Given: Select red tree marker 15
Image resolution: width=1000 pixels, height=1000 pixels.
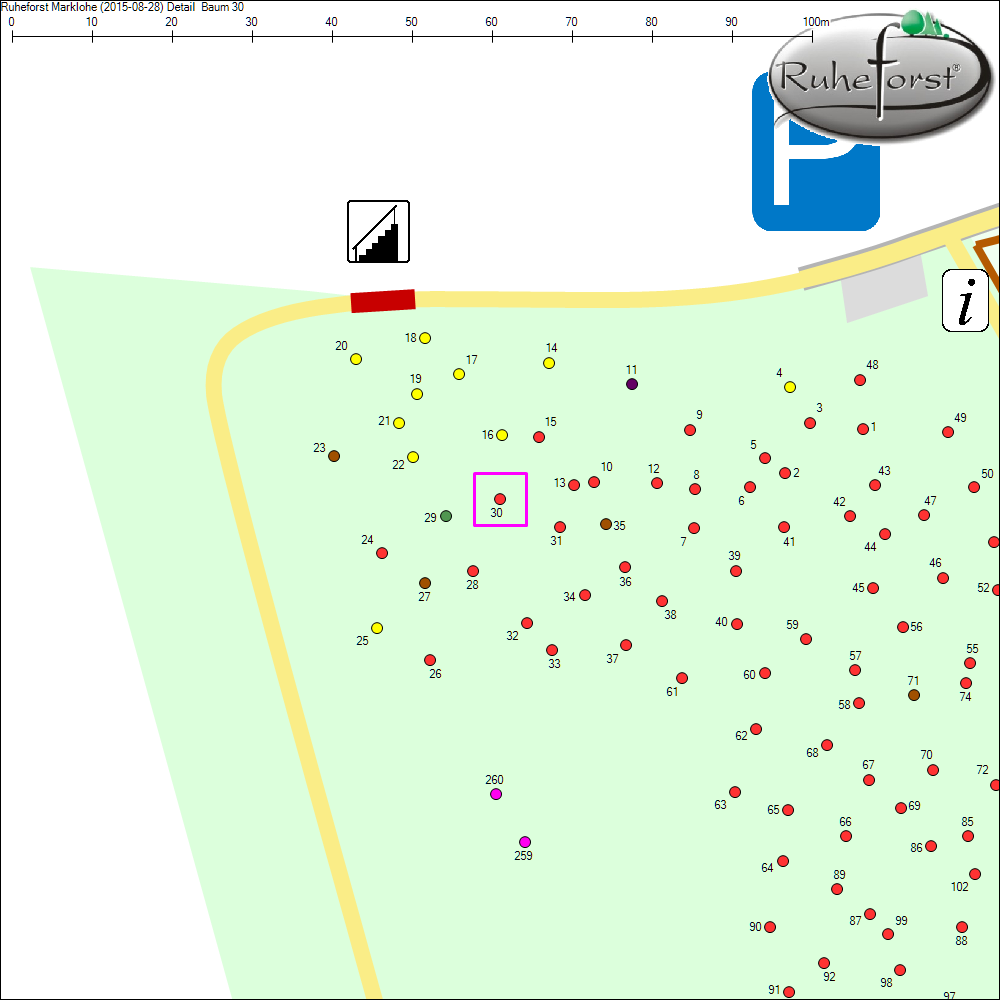Looking at the screenshot, I should tap(539, 437).
